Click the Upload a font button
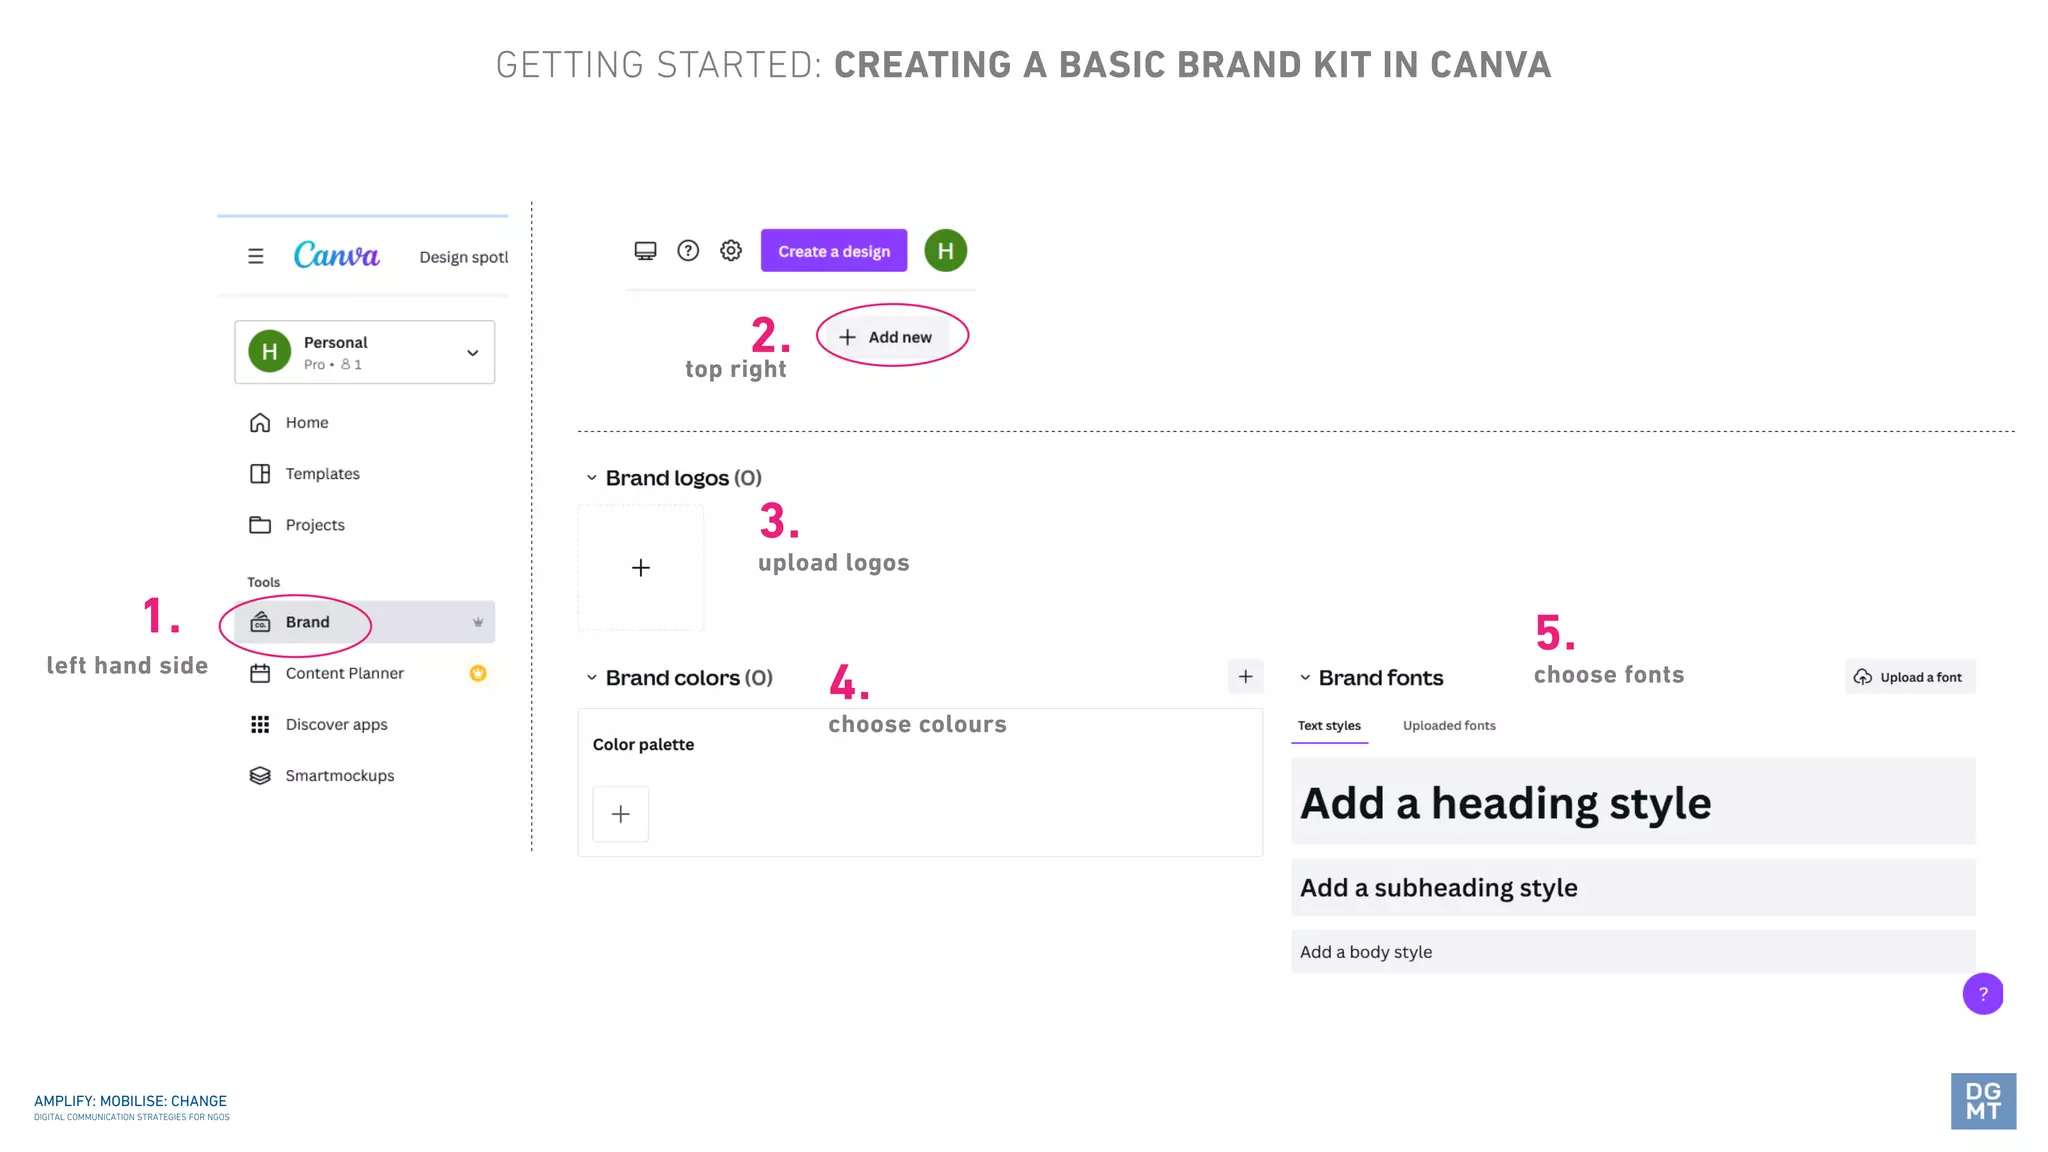Viewport: 2048px width, 1152px height. 1910,677
